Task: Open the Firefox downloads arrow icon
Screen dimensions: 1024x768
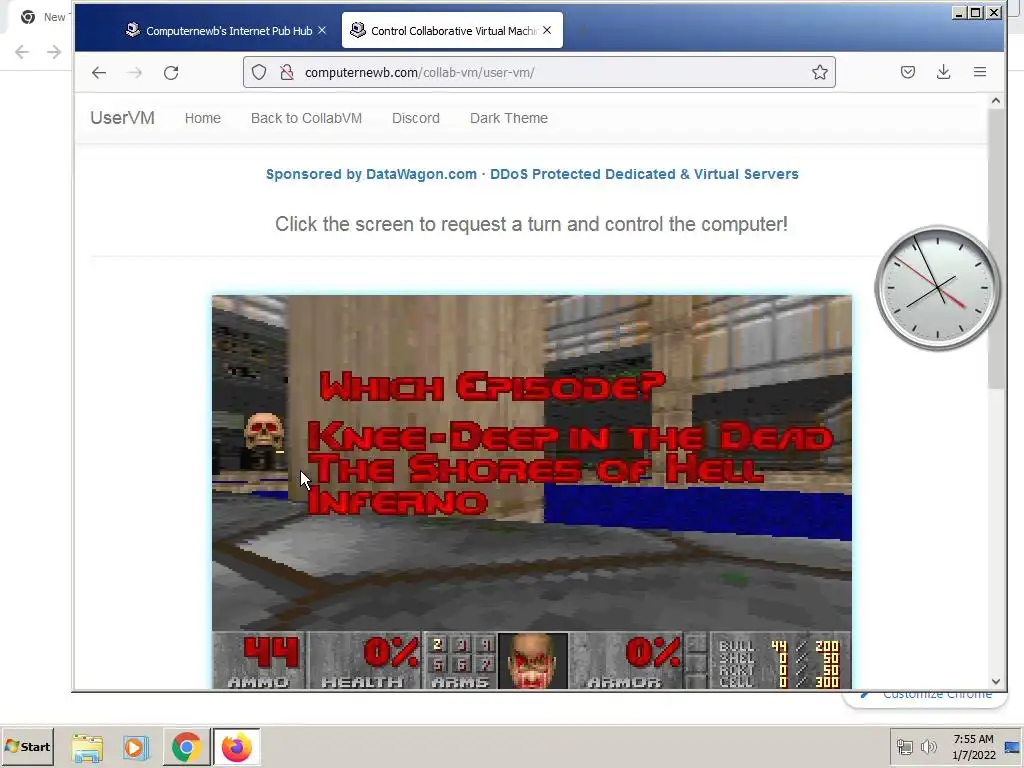Action: pos(943,72)
